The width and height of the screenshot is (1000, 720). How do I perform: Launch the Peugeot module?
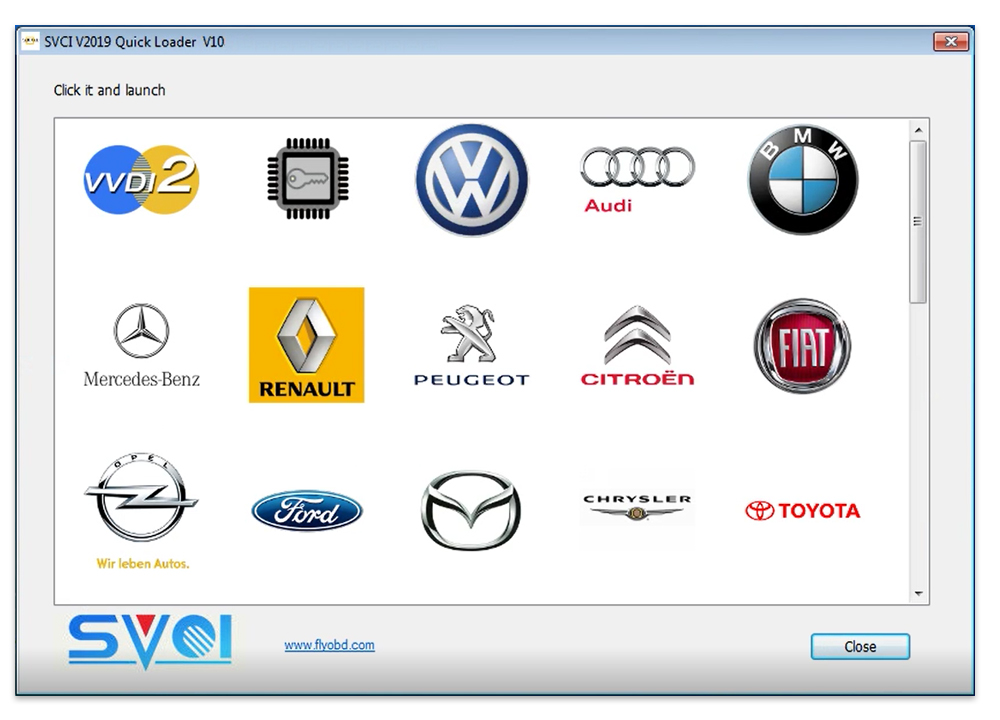(x=472, y=346)
